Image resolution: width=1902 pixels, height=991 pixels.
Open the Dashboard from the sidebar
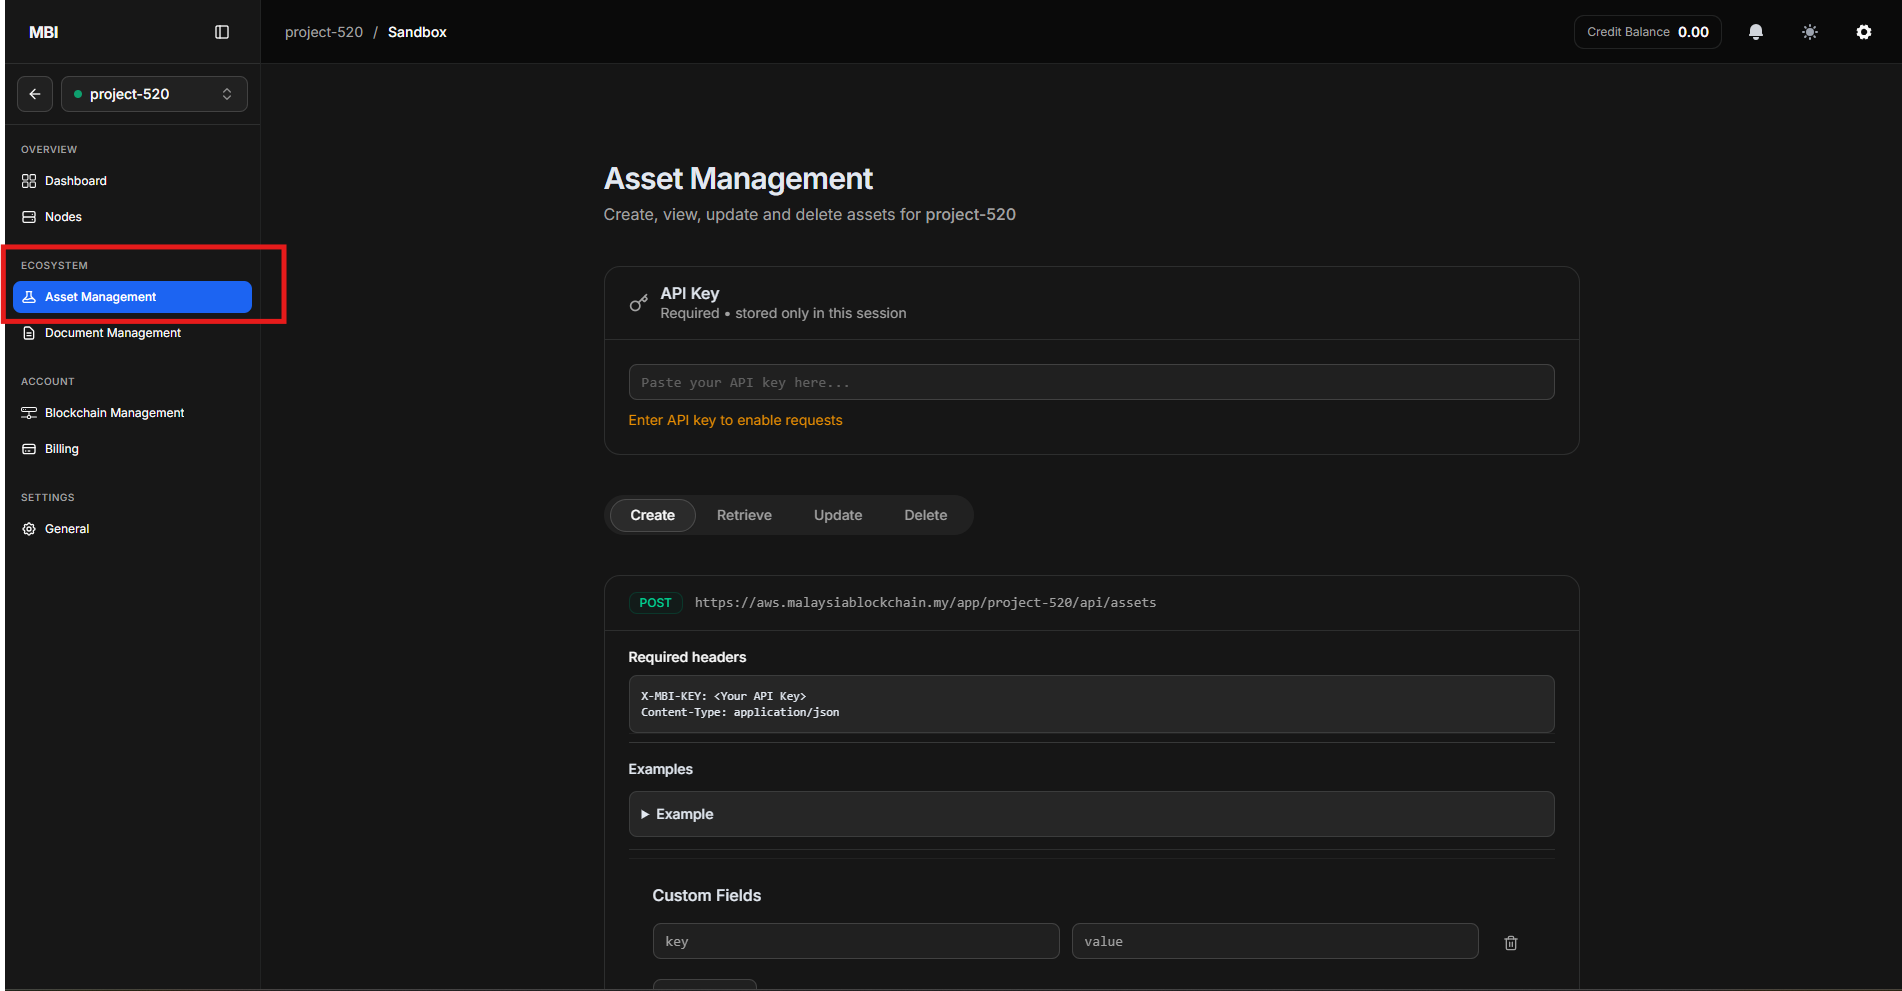(x=75, y=180)
